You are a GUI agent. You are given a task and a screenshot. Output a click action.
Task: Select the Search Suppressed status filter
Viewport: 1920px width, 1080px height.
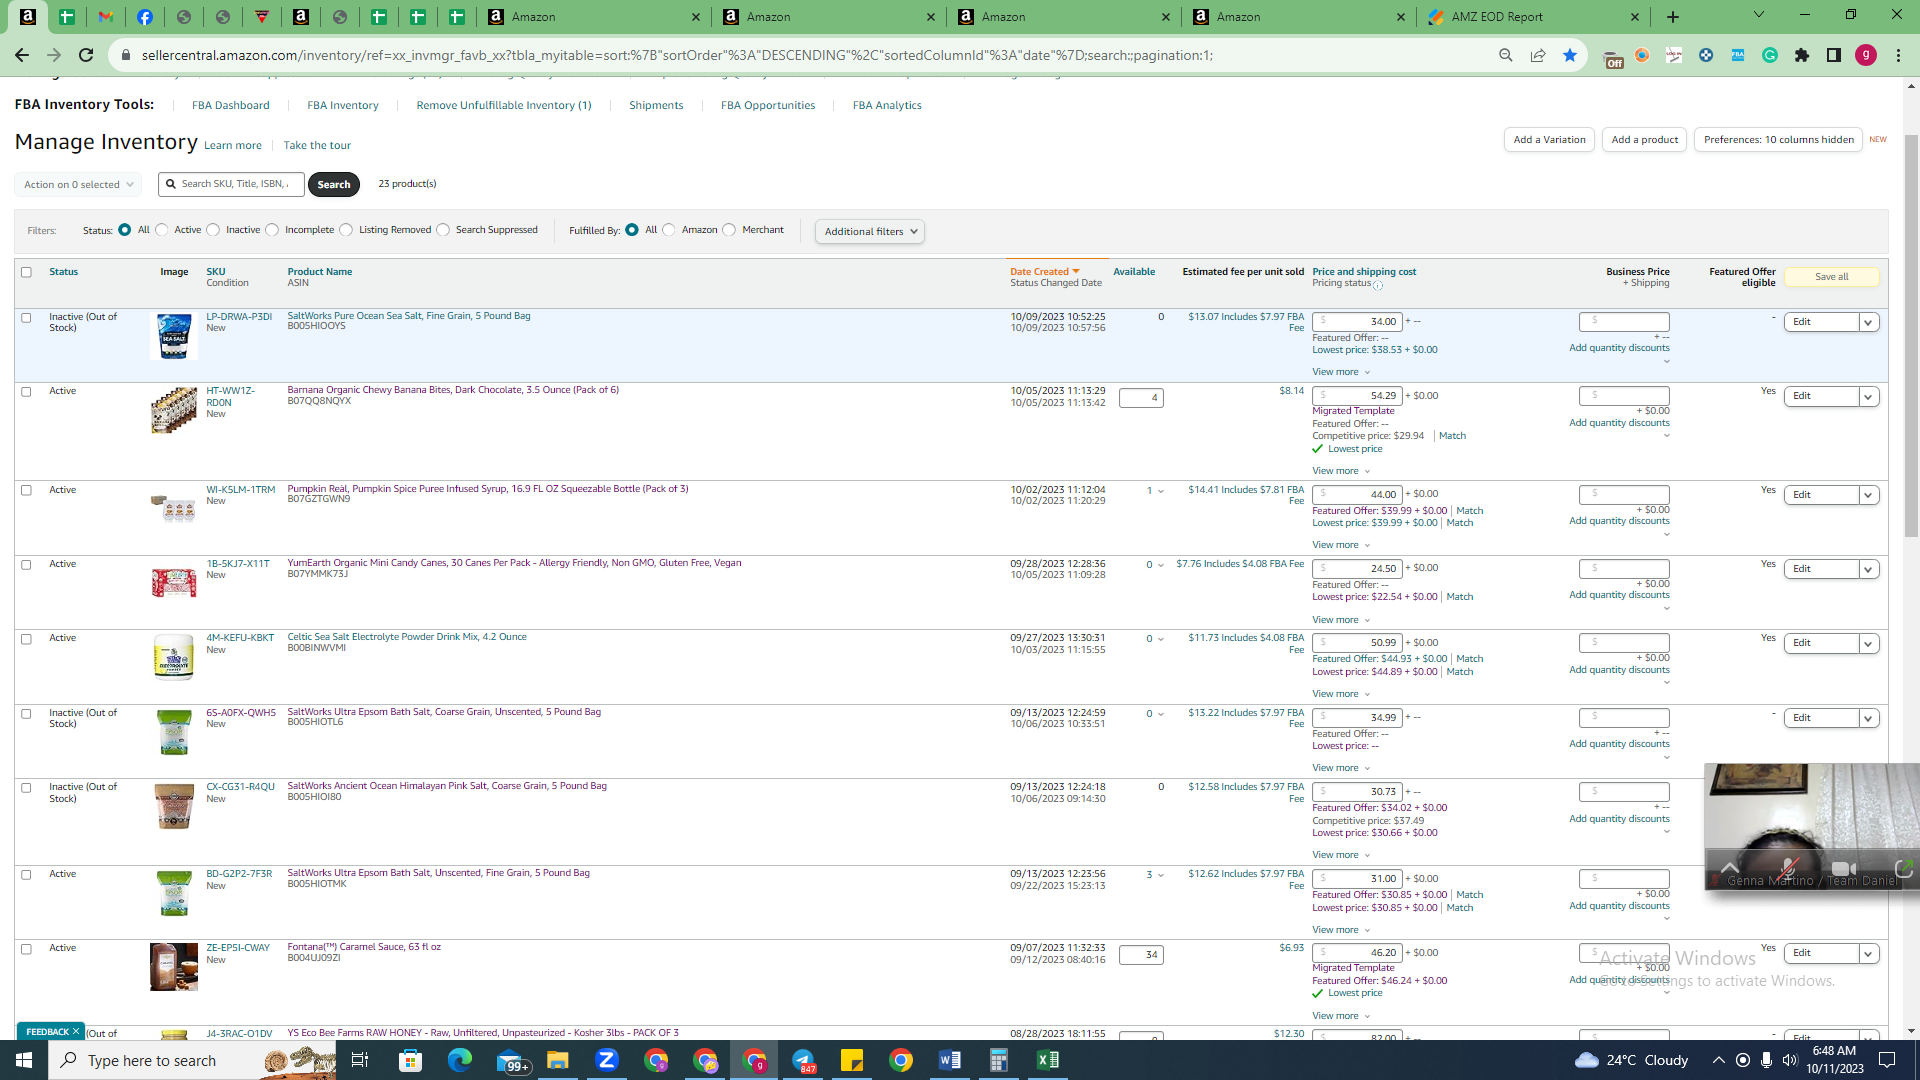tap(443, 230)
